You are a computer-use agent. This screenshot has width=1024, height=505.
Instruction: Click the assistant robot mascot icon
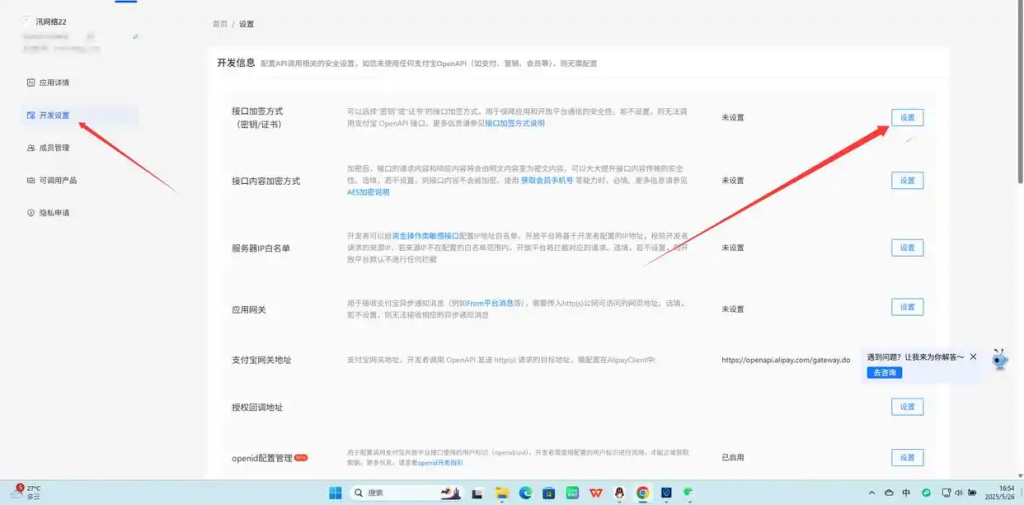point(1000,360)
